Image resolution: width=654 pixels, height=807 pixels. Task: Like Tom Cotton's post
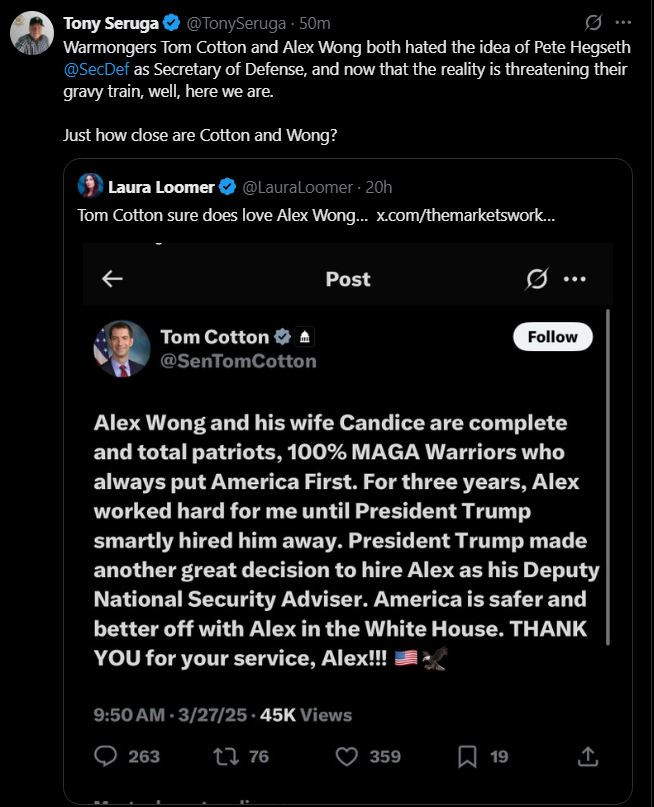(347, 757)
